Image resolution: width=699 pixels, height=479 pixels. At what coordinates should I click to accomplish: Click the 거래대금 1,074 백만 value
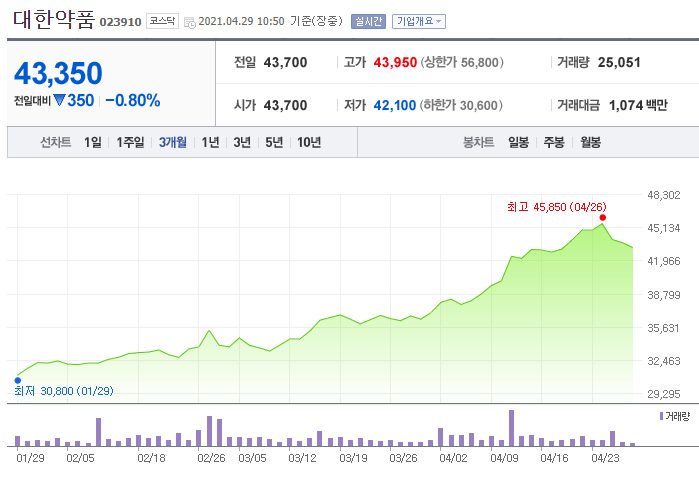(x=638, y=105)
